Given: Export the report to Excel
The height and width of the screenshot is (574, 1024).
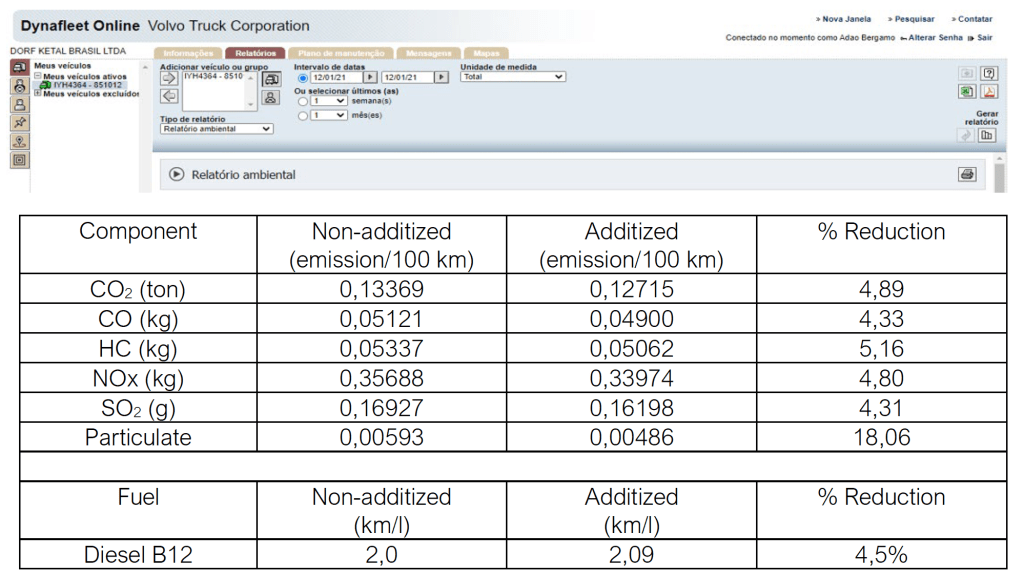Looking at the screenshot, I should pos(966,92).
